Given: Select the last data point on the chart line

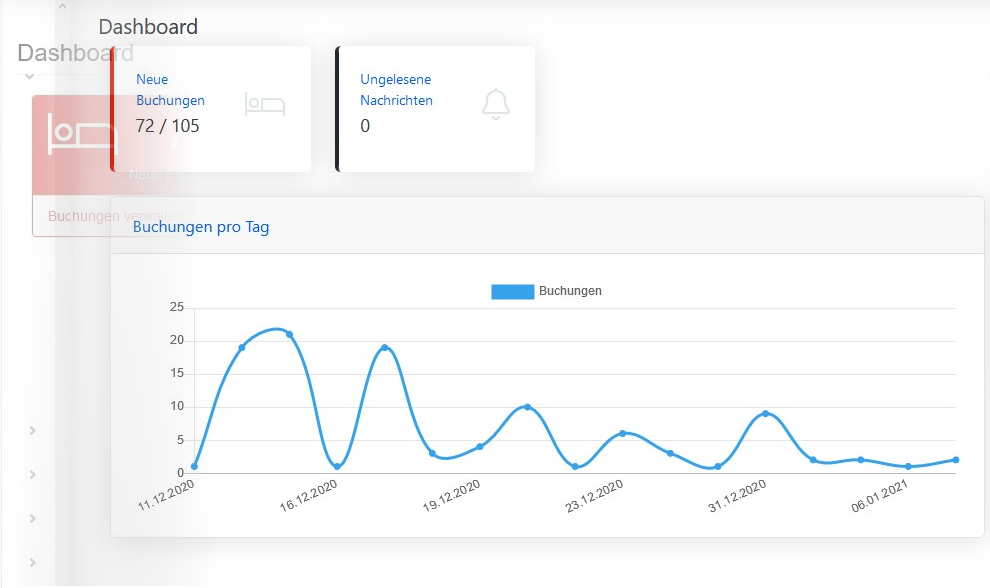Looking at the screenshot, I should 956,460.
